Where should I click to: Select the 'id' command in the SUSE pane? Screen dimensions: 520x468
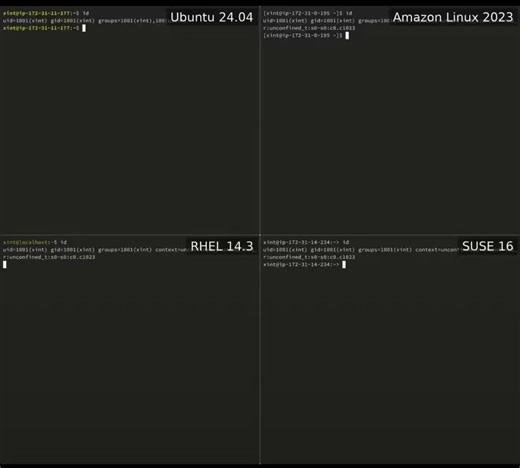(x=346, y=242)
